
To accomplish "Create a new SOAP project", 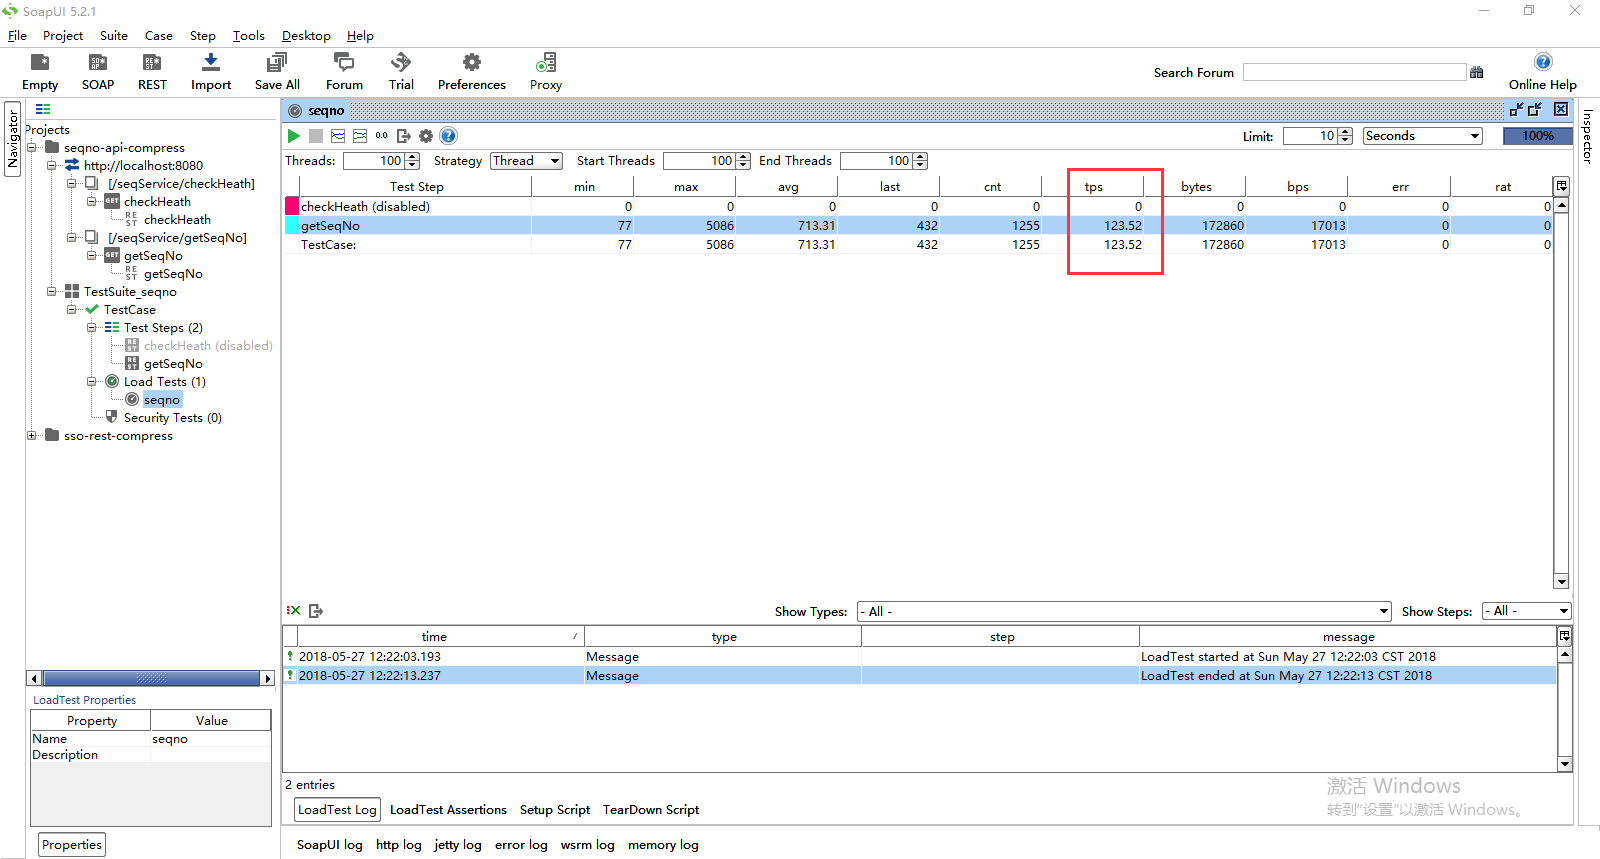I will pos(98,72).
